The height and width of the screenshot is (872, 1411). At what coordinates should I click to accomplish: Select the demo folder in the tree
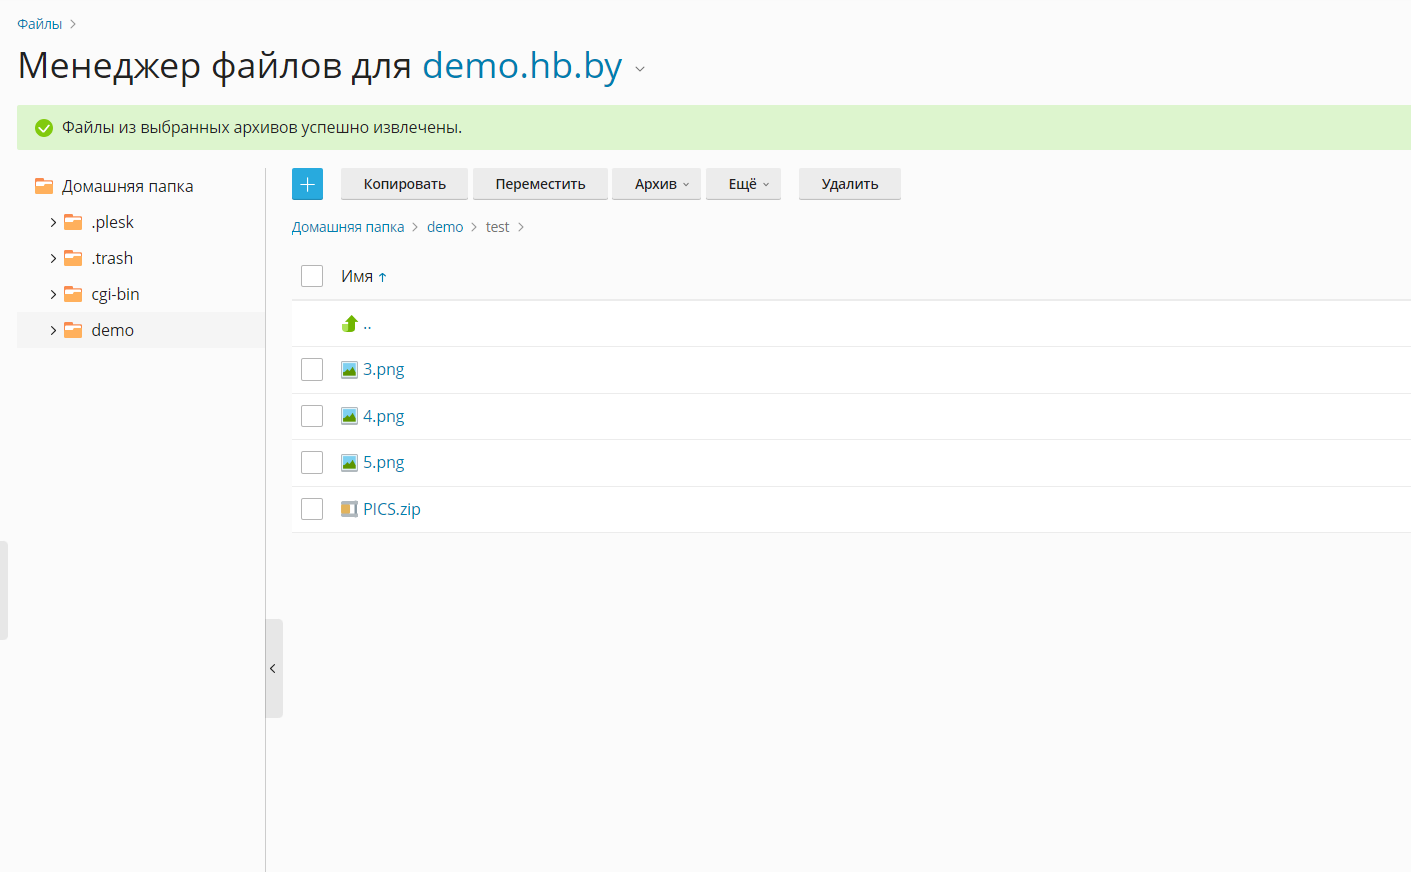[x=112, y=330]
